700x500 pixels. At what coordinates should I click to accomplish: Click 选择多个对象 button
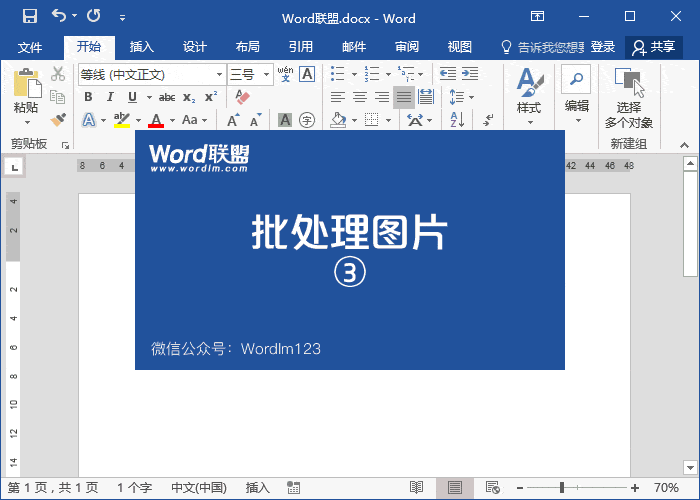click(x=629, y=98)
